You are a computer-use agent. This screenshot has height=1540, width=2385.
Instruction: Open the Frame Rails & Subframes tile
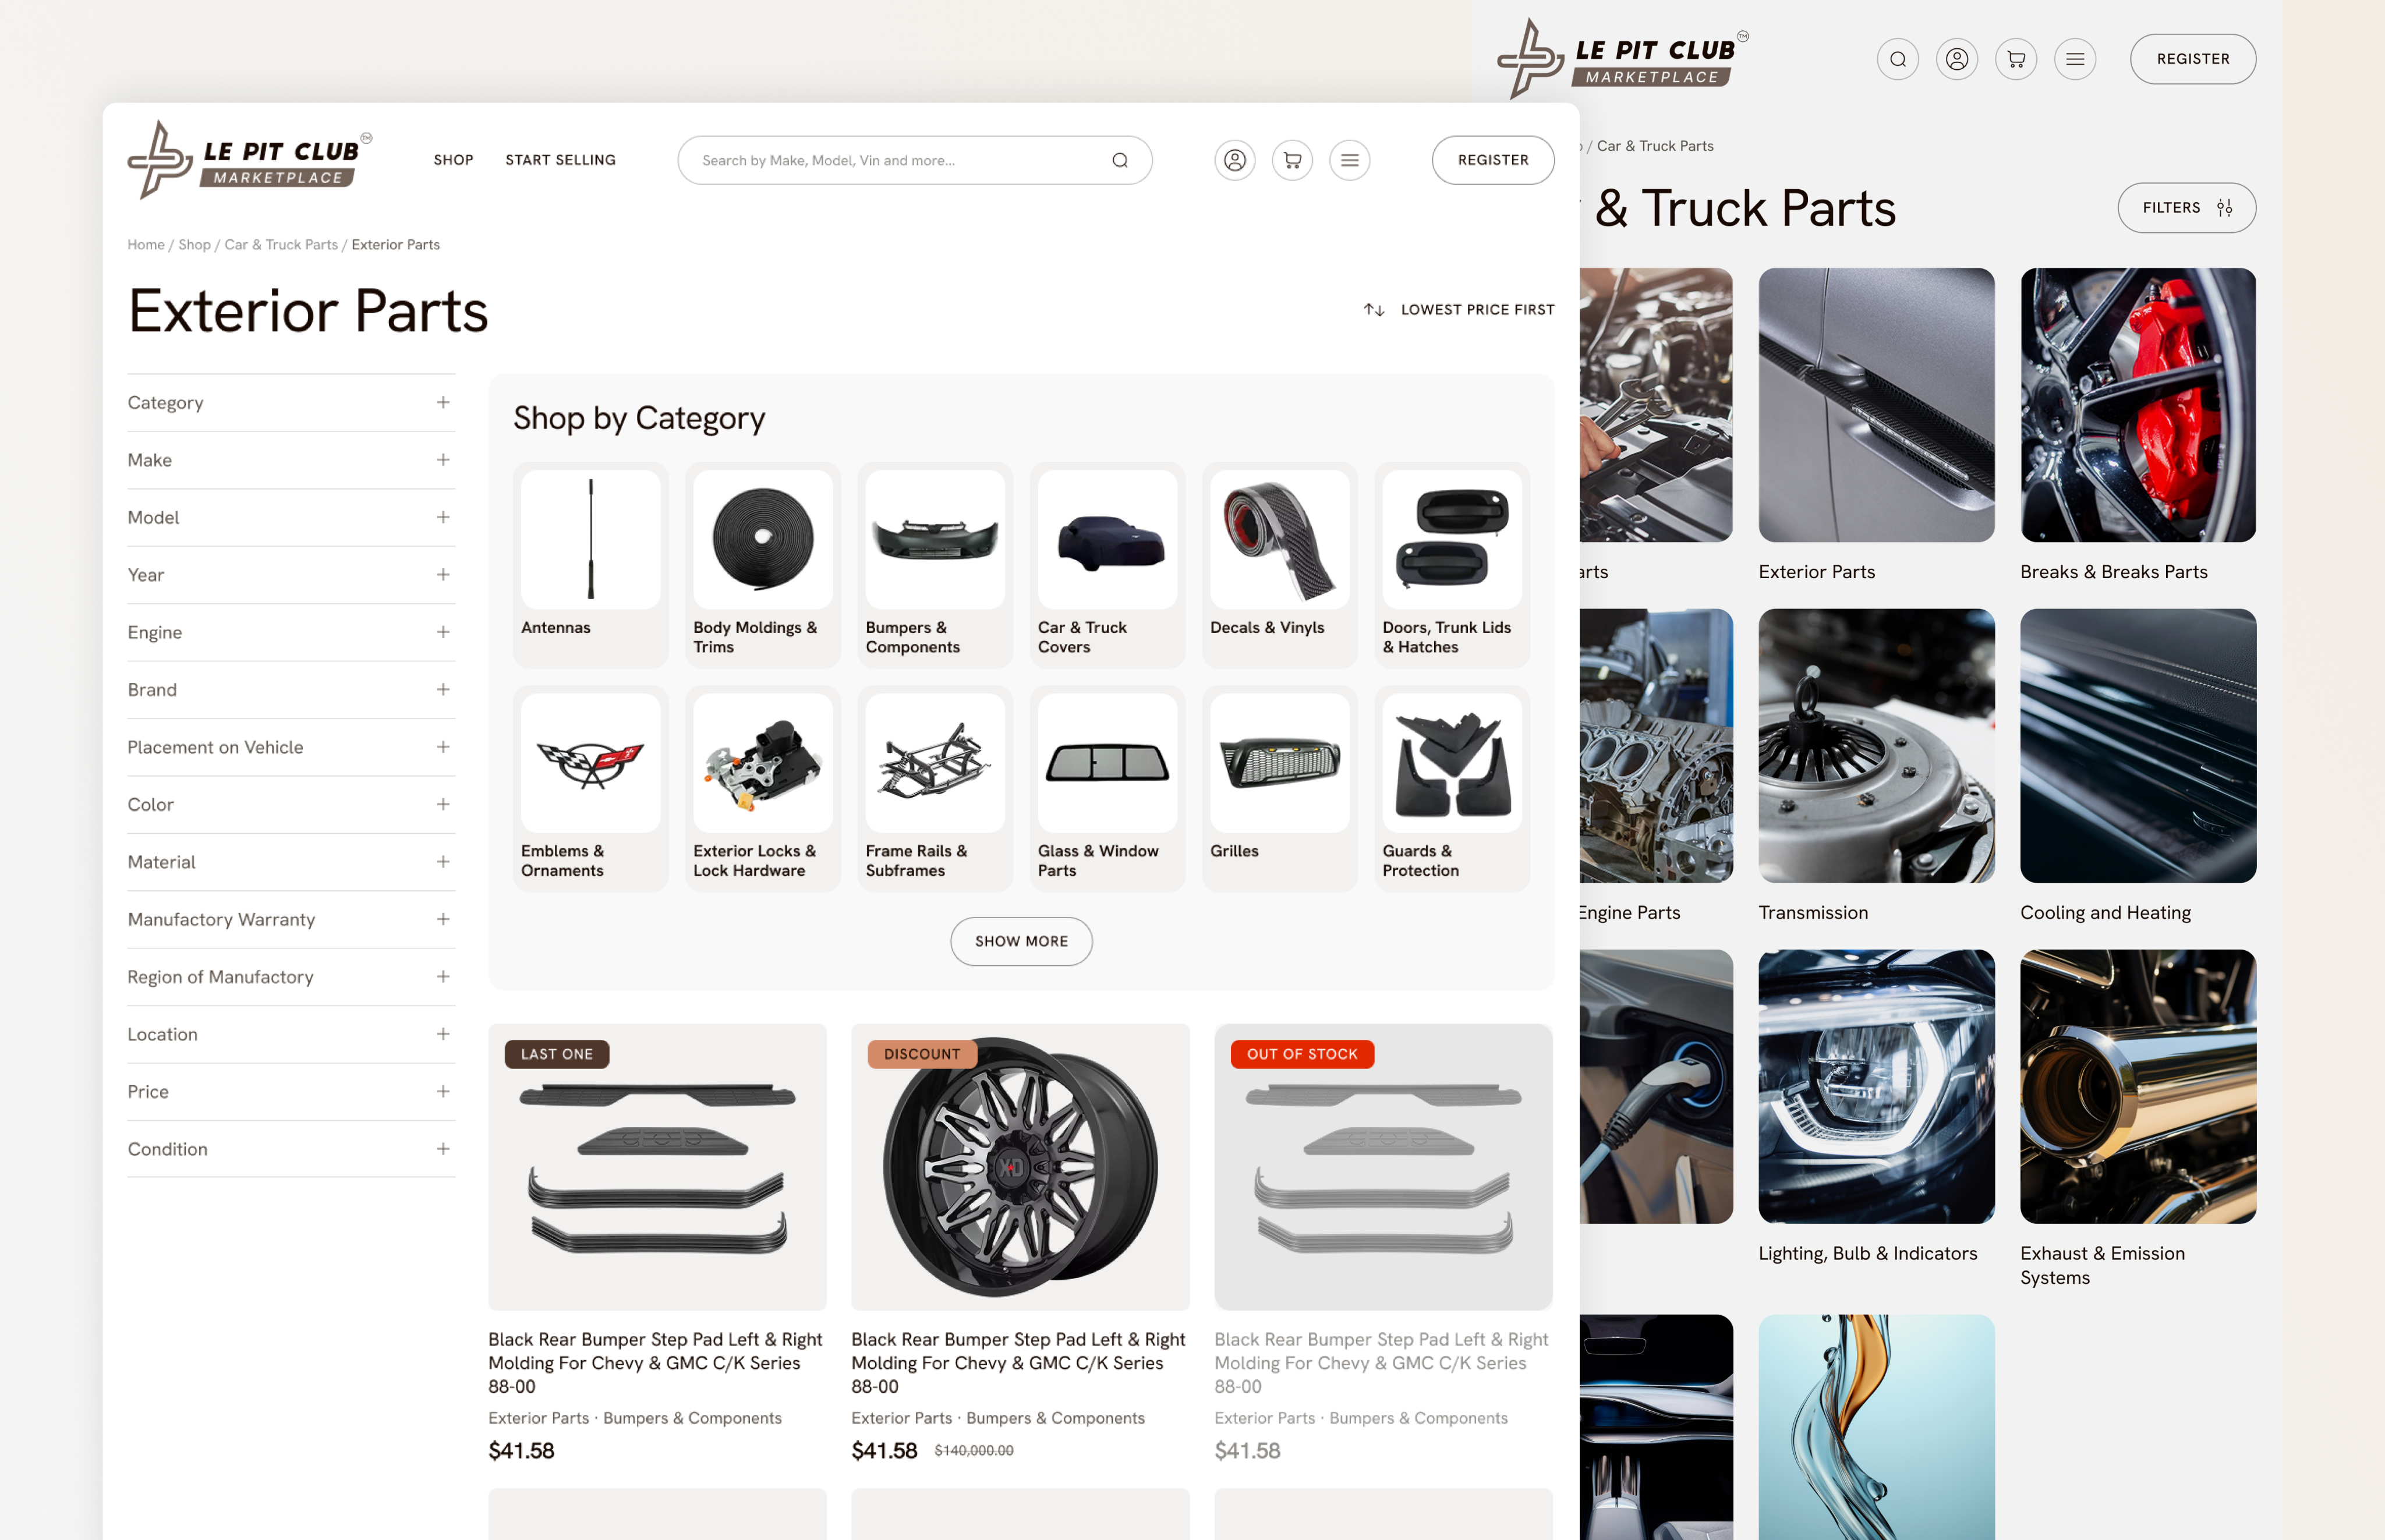pos(935,788)
